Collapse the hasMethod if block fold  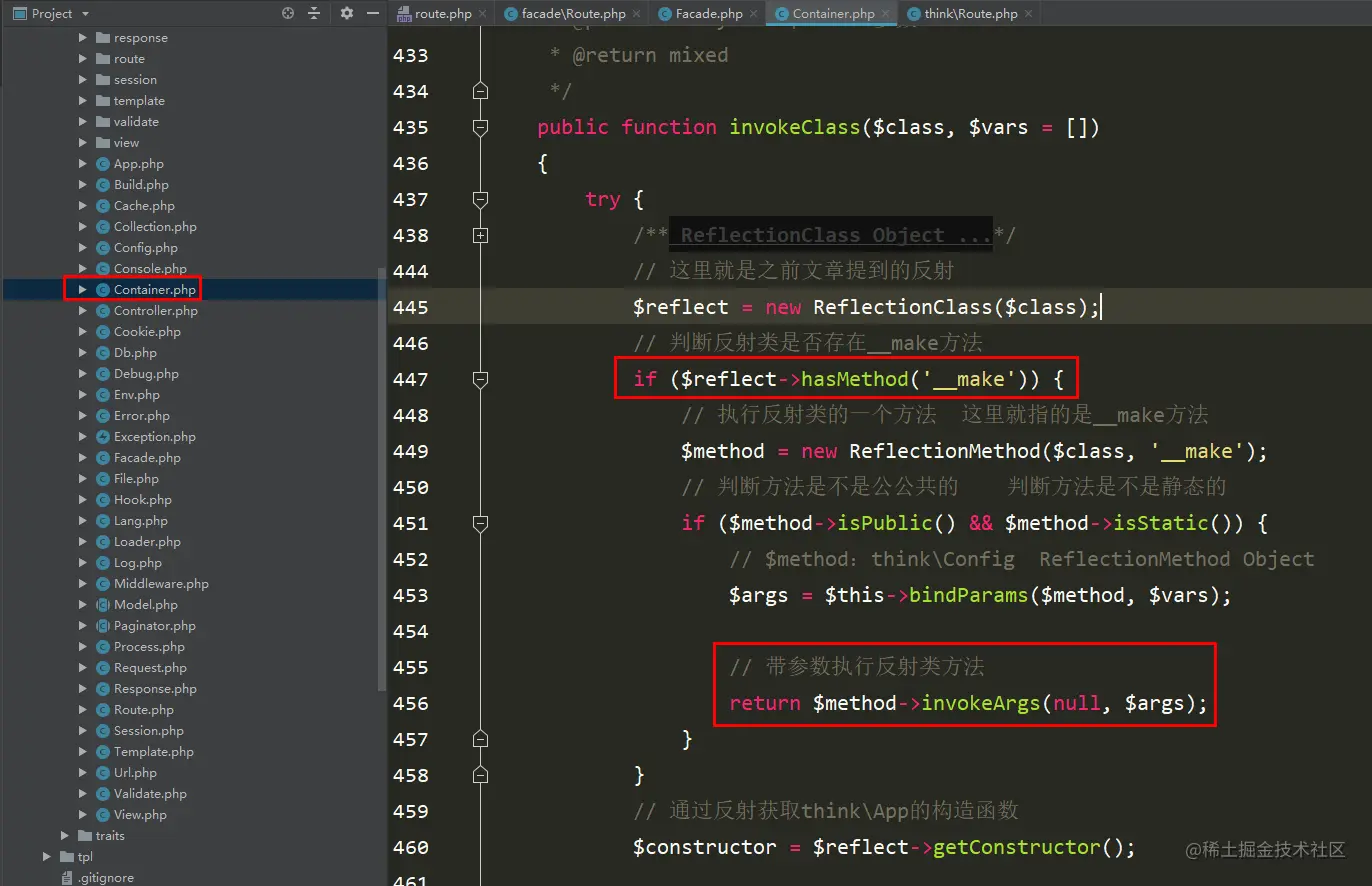click(480, 380)
